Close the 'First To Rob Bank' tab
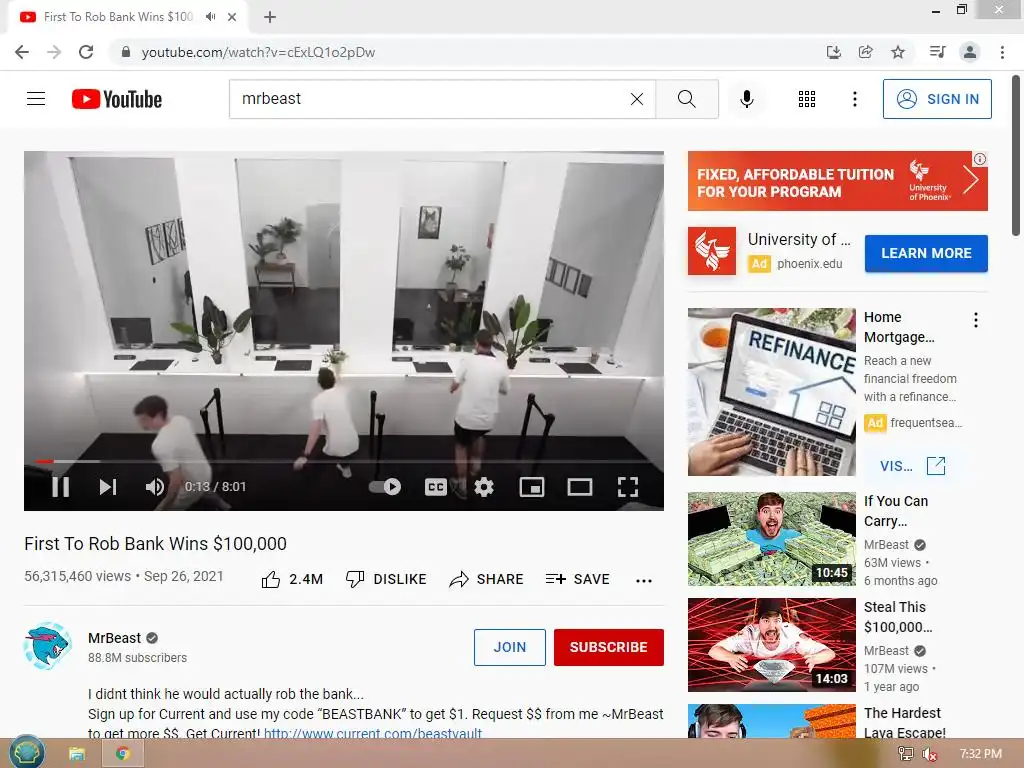 click(x=232, y=17)
